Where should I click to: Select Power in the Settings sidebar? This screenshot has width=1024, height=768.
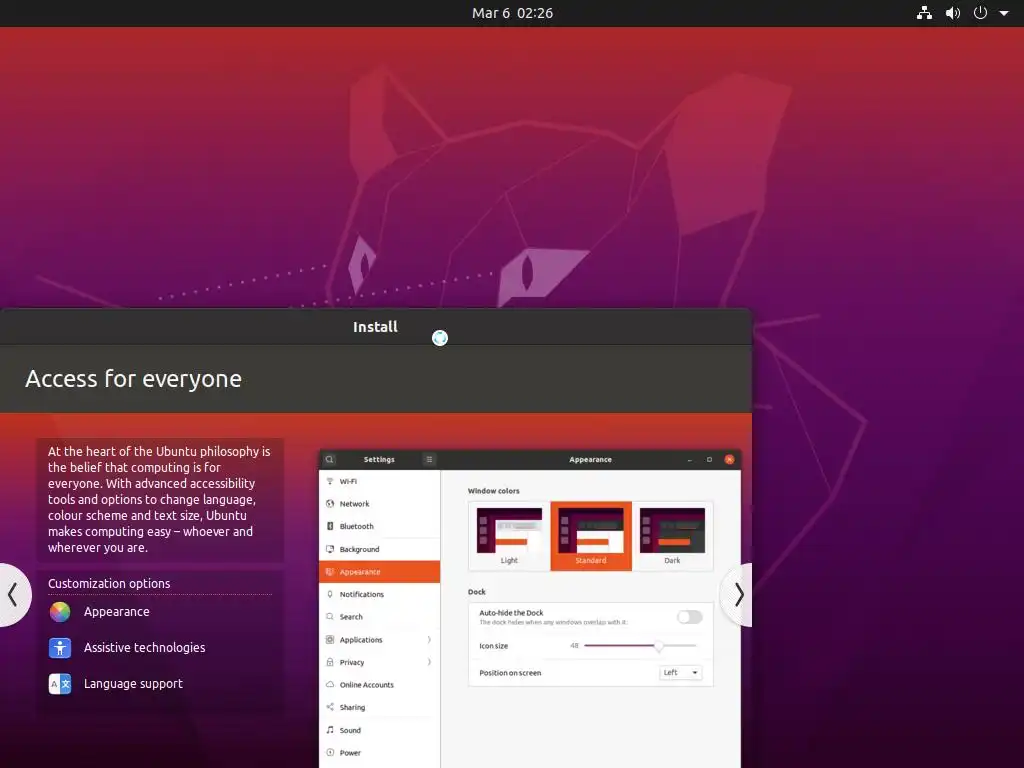click(x=379, y=753)
